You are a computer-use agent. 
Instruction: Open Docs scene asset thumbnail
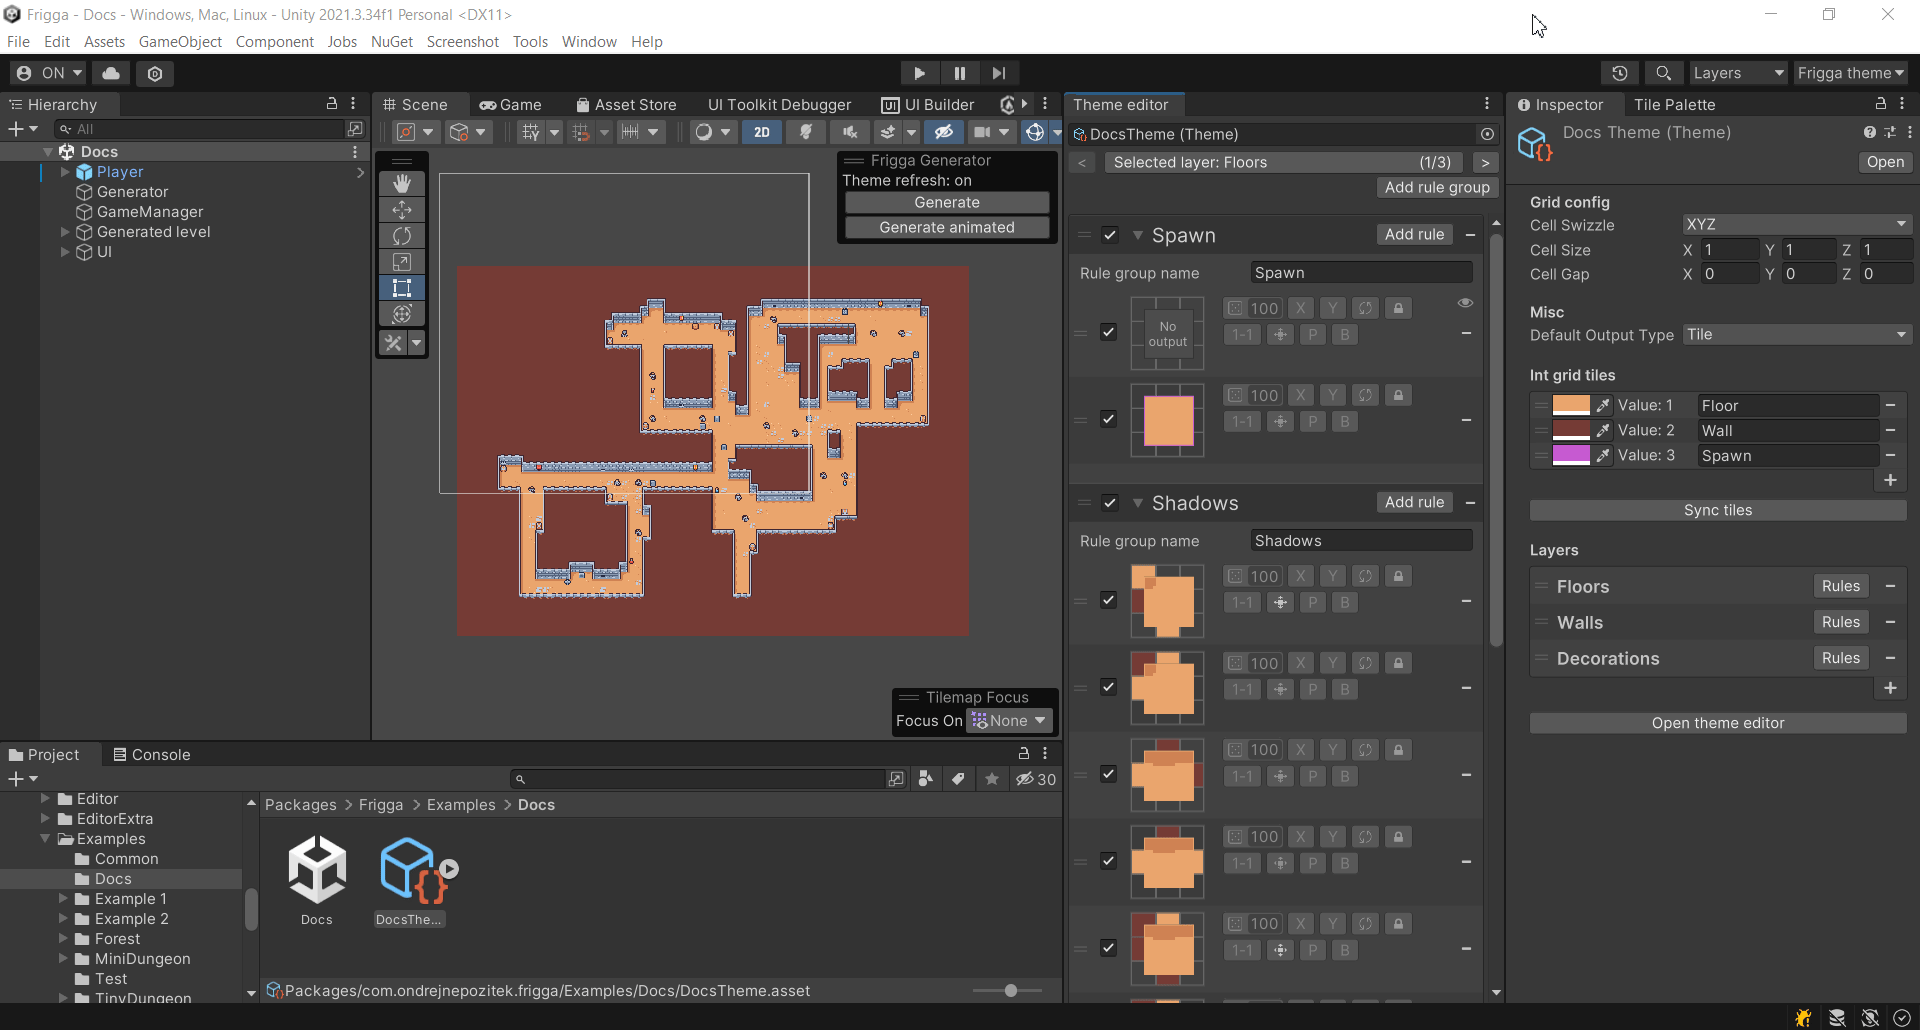pyautogui.click(x=317, y=870)
